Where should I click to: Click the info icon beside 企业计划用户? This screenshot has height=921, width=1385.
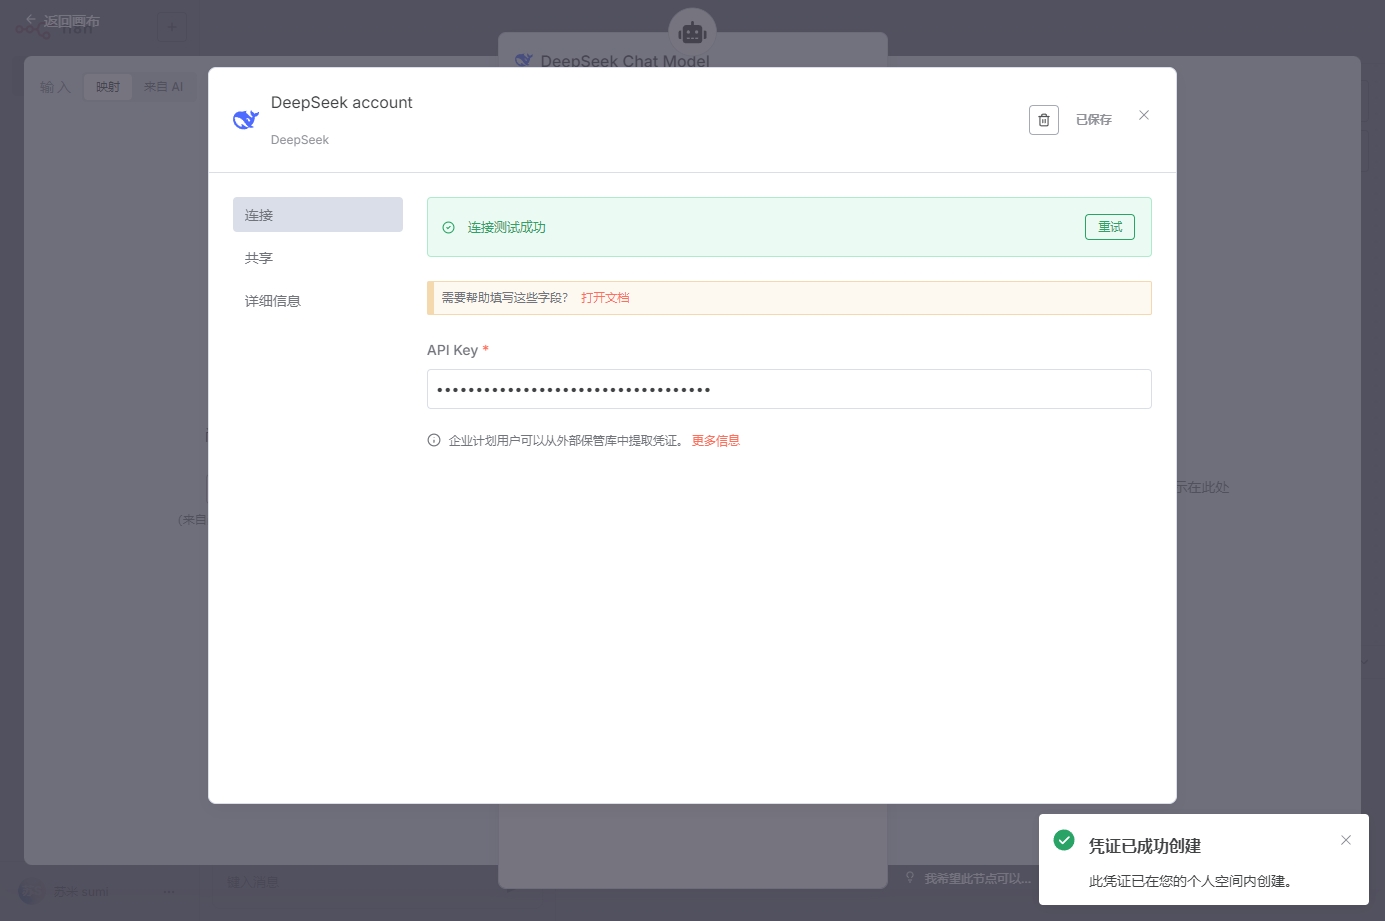point(434,440)
